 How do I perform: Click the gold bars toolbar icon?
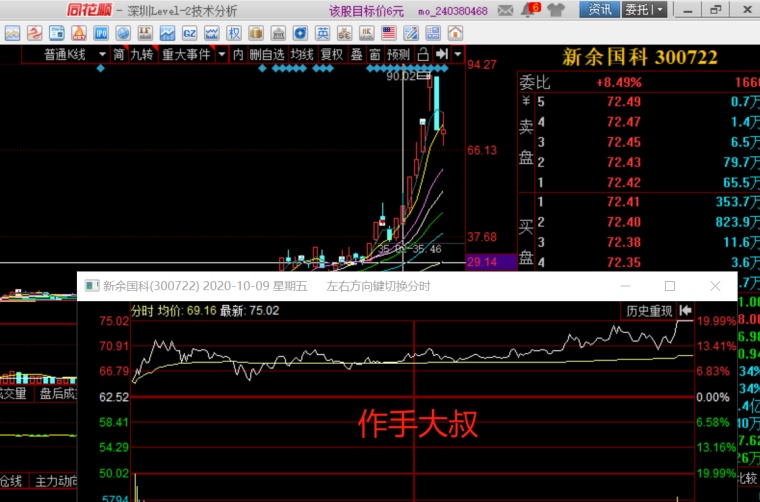pyautogui.click(x=256, y=33)
